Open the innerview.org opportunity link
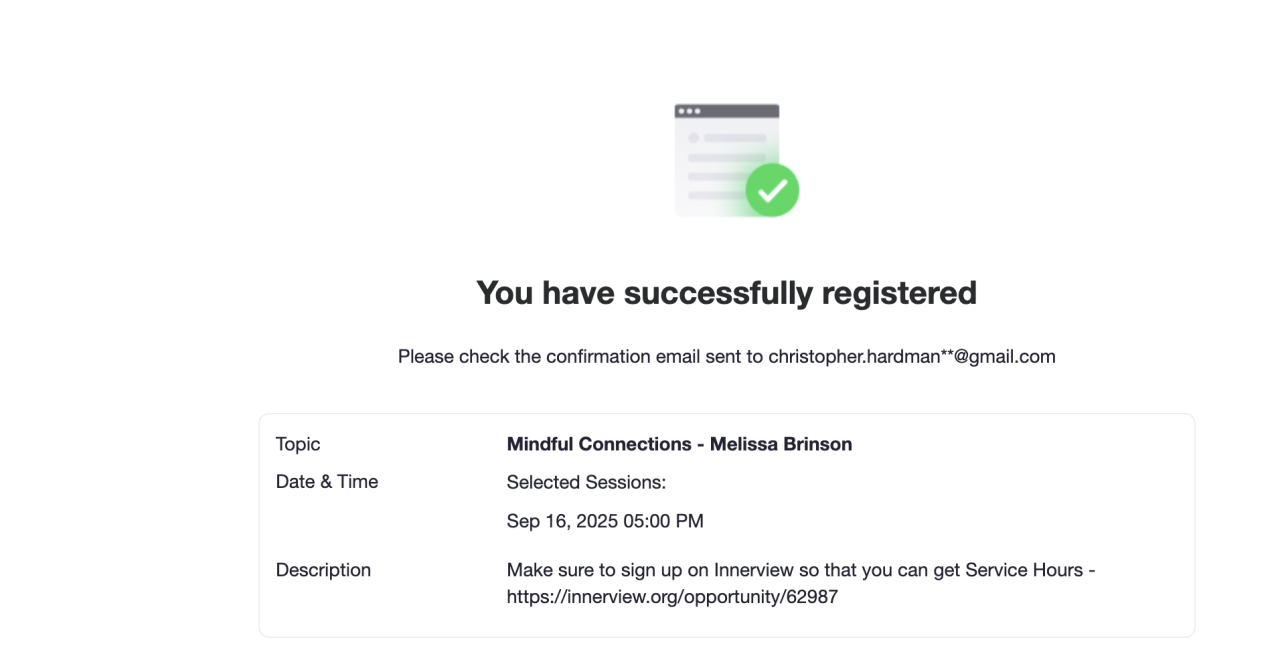1280x668 pixels. 672,597
